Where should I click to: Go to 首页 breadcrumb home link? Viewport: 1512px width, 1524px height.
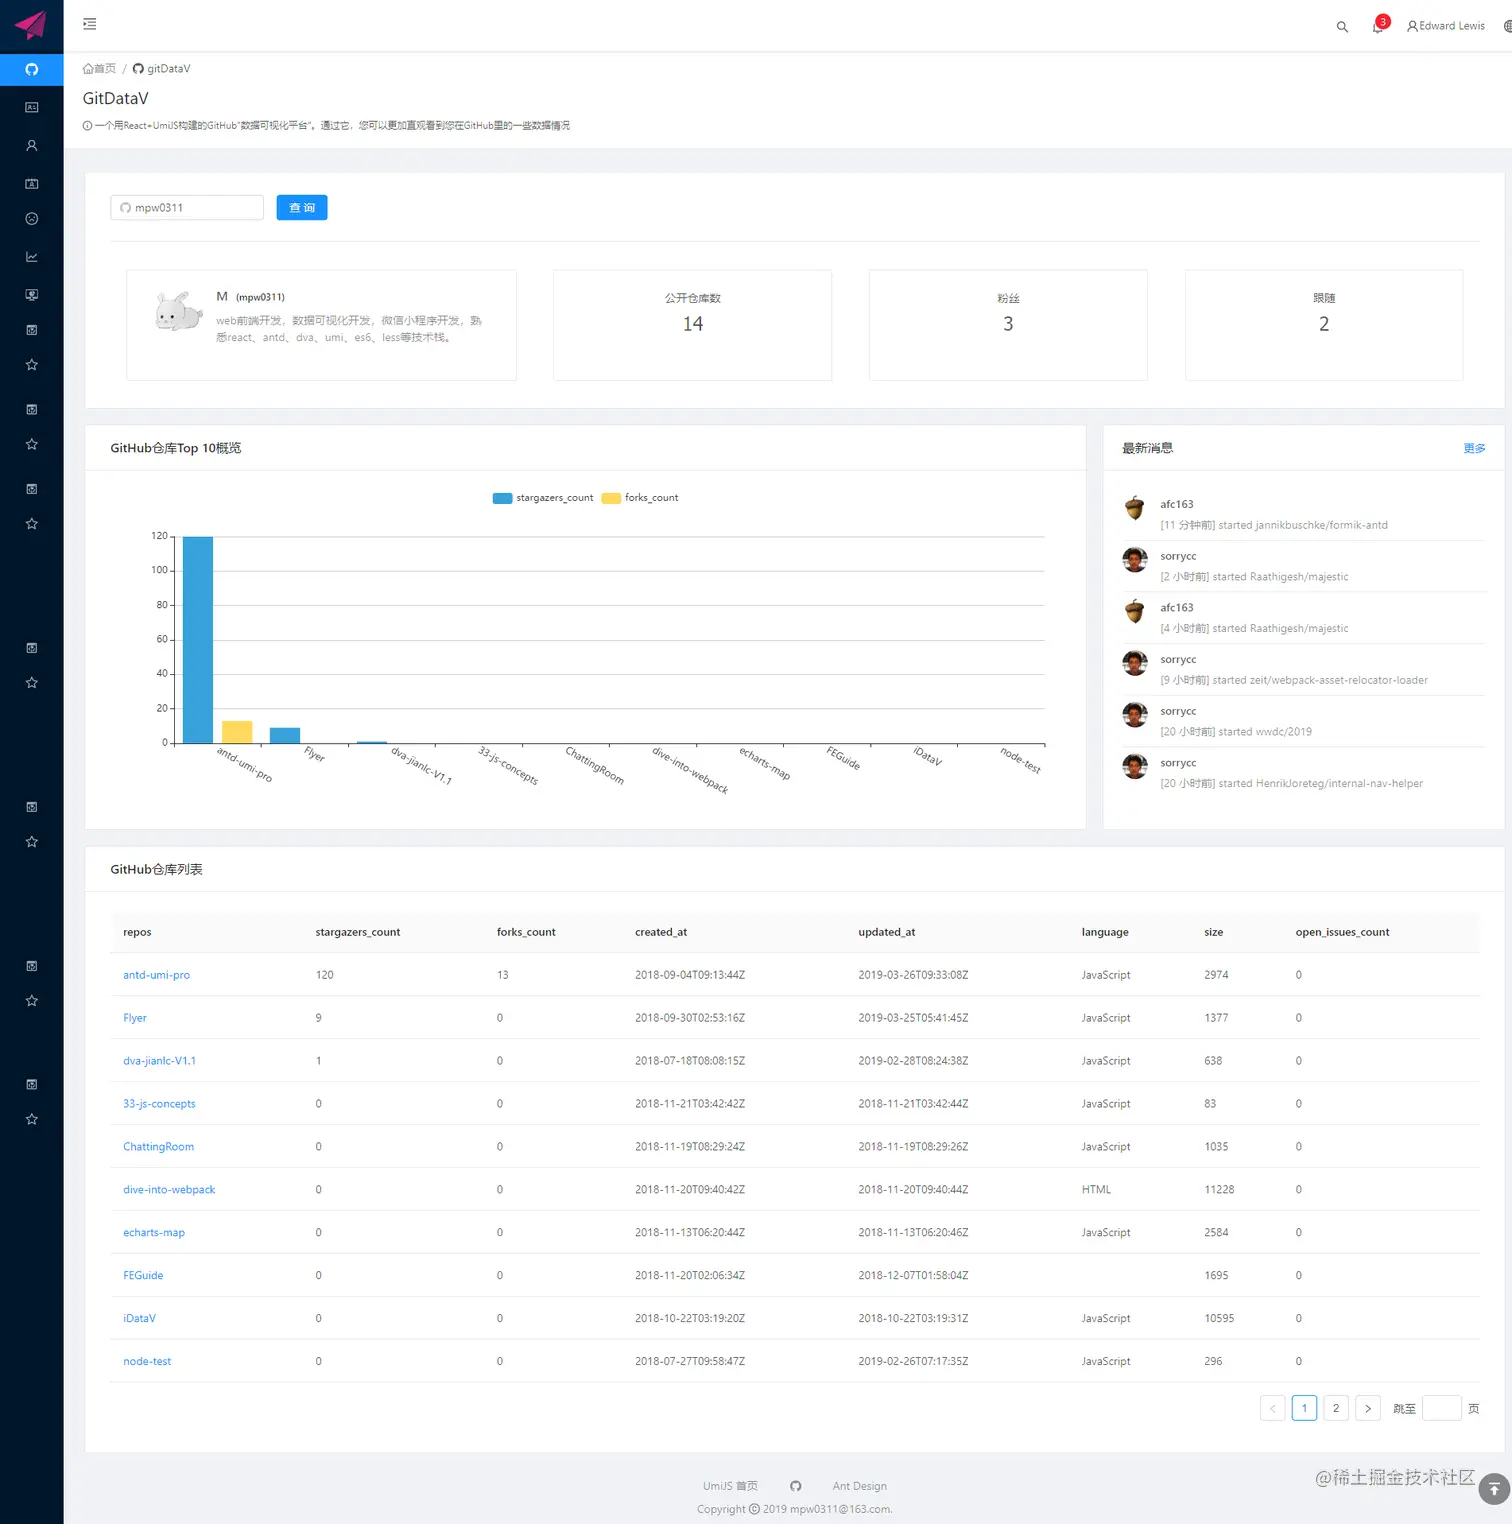click(x=99, y=69)
